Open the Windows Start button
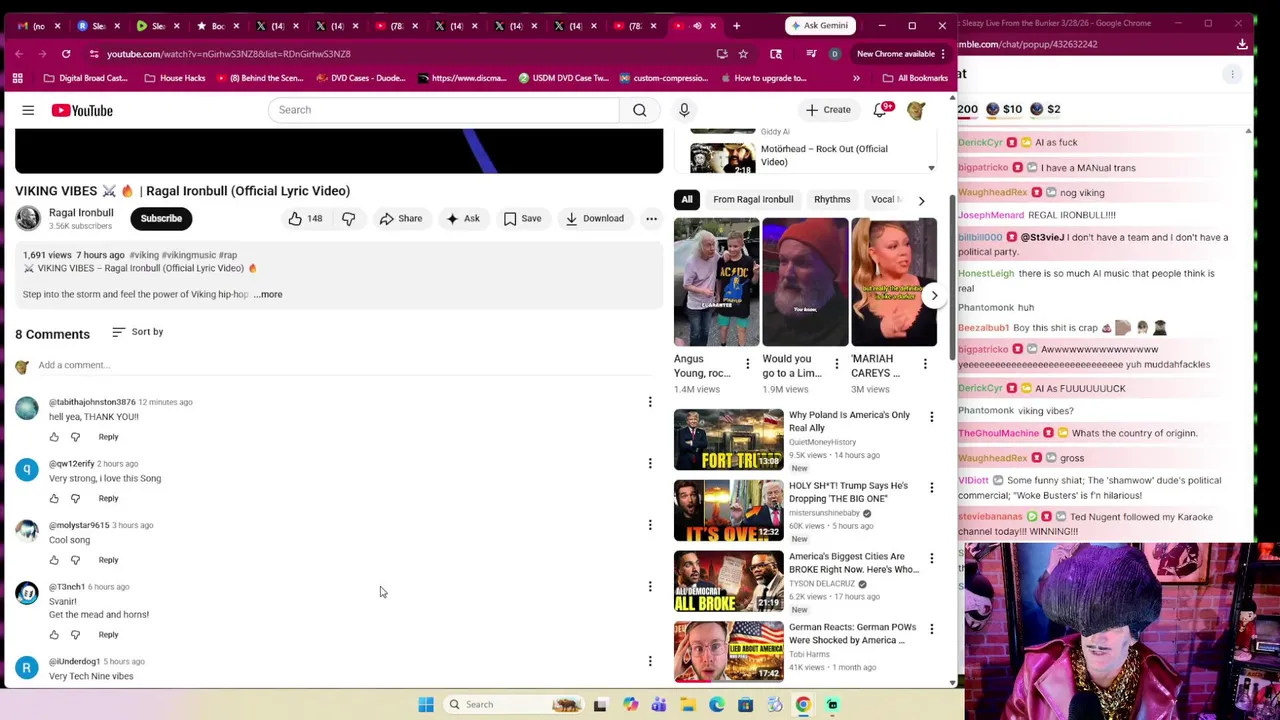Viewport: 1280px width, 720px height. tap(426, 705)
